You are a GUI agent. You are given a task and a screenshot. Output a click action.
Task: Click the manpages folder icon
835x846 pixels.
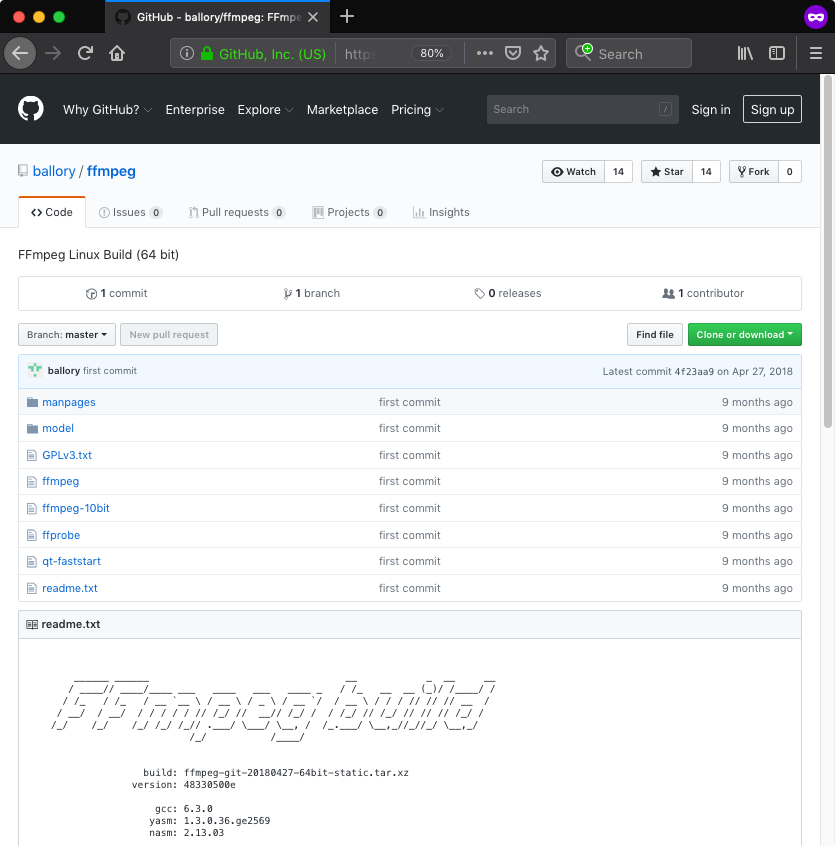pyautogui.click(x=32, y=402)
